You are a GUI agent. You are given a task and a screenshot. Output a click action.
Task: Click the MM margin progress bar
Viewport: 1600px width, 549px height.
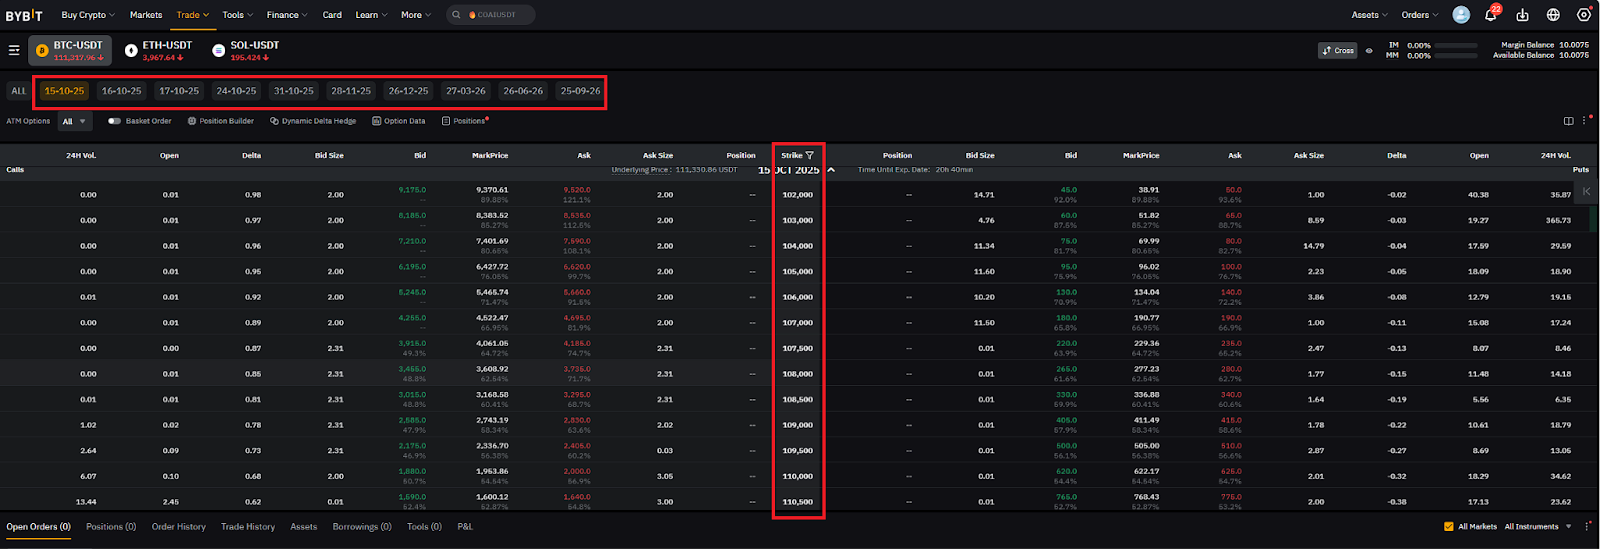coord(1457,56)
